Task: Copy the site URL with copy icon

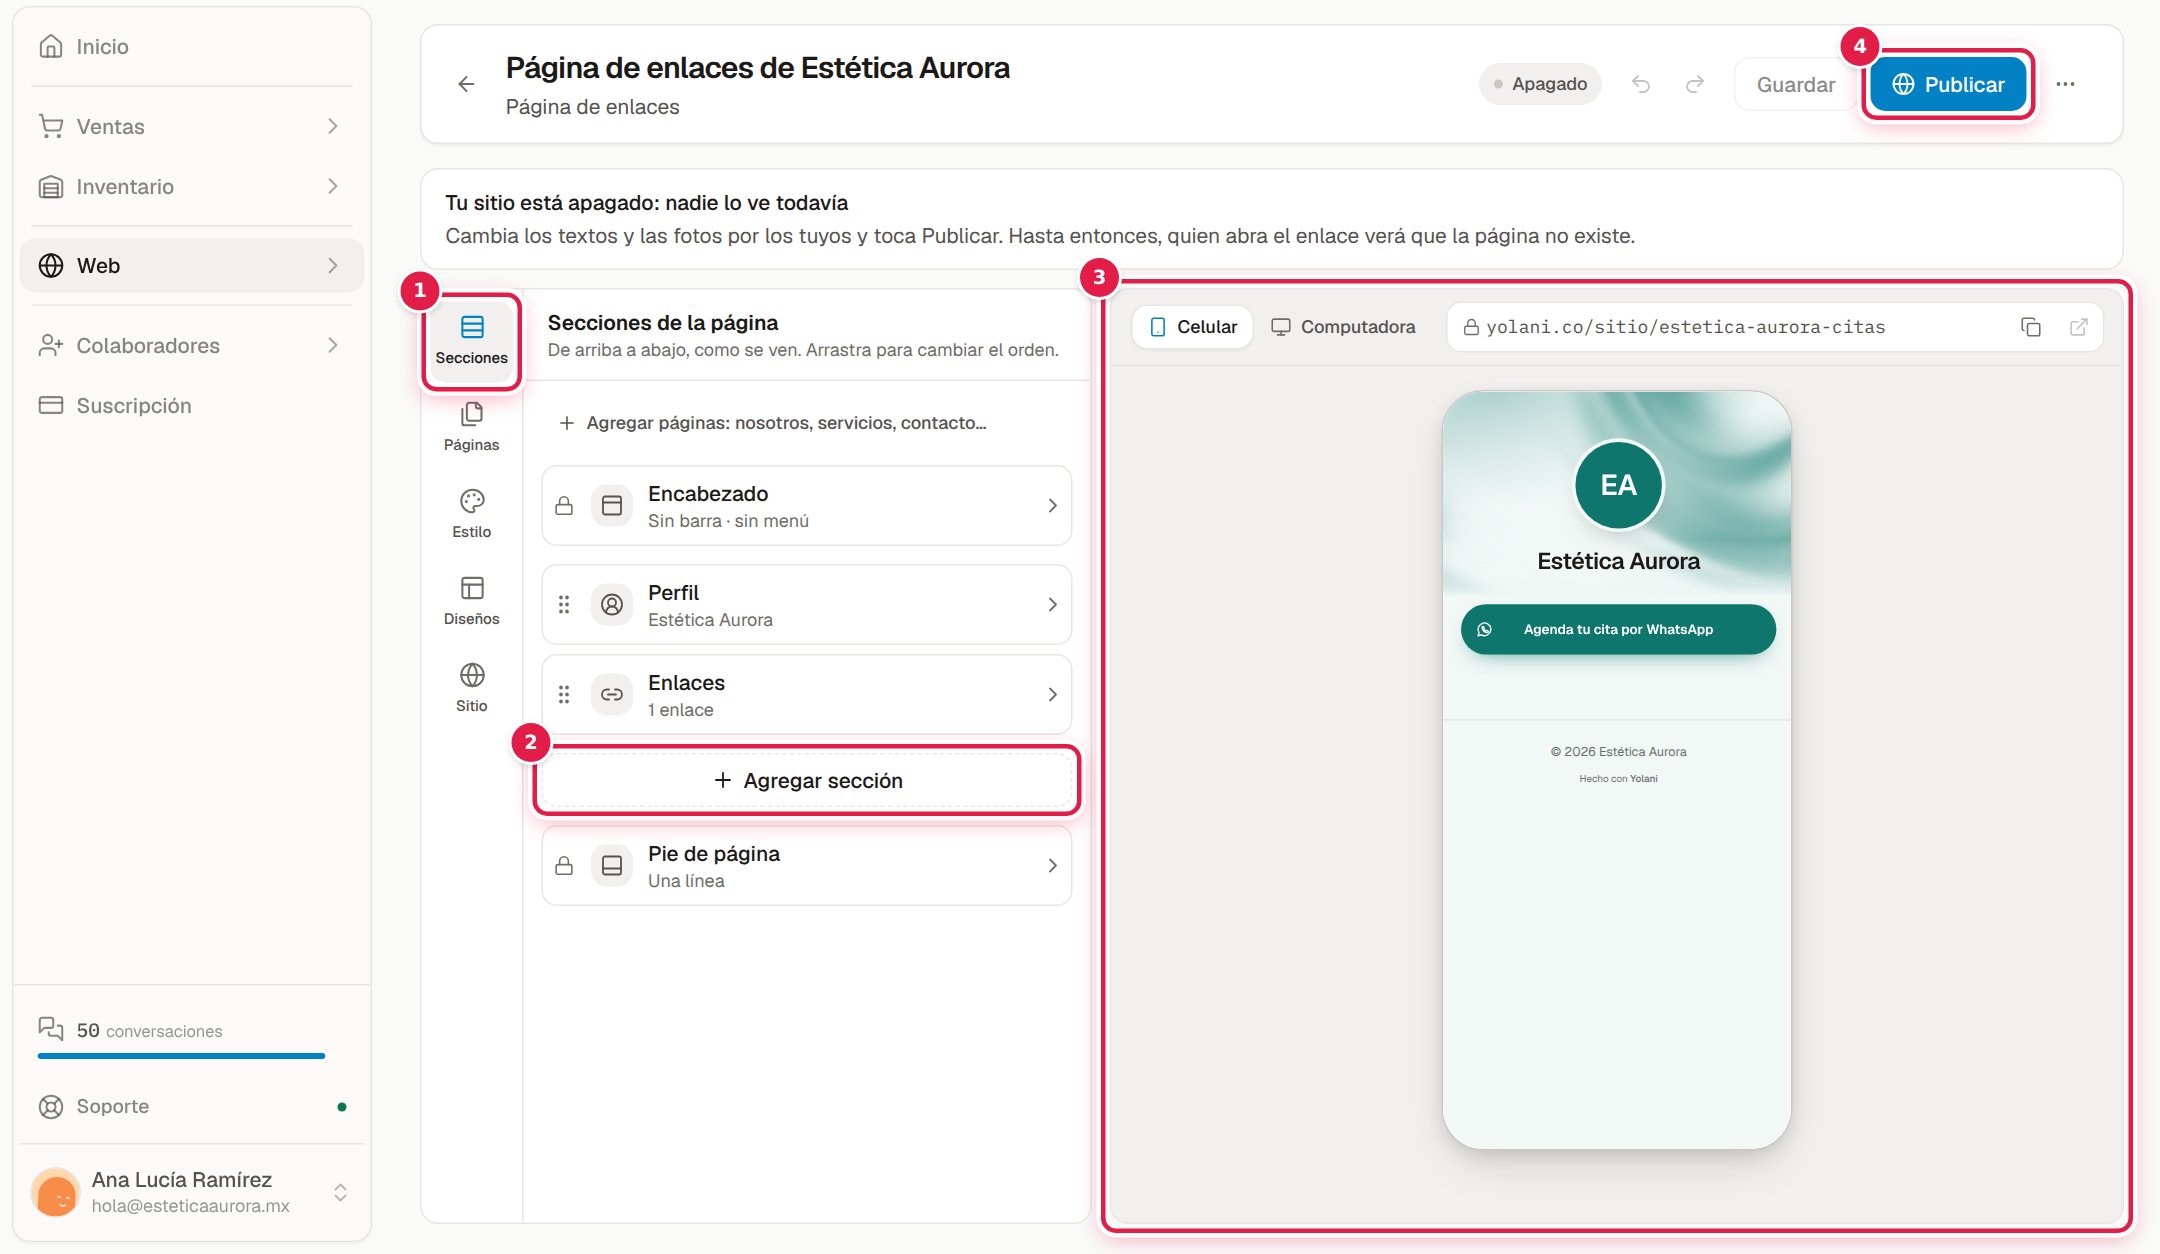Action: 2031,327
